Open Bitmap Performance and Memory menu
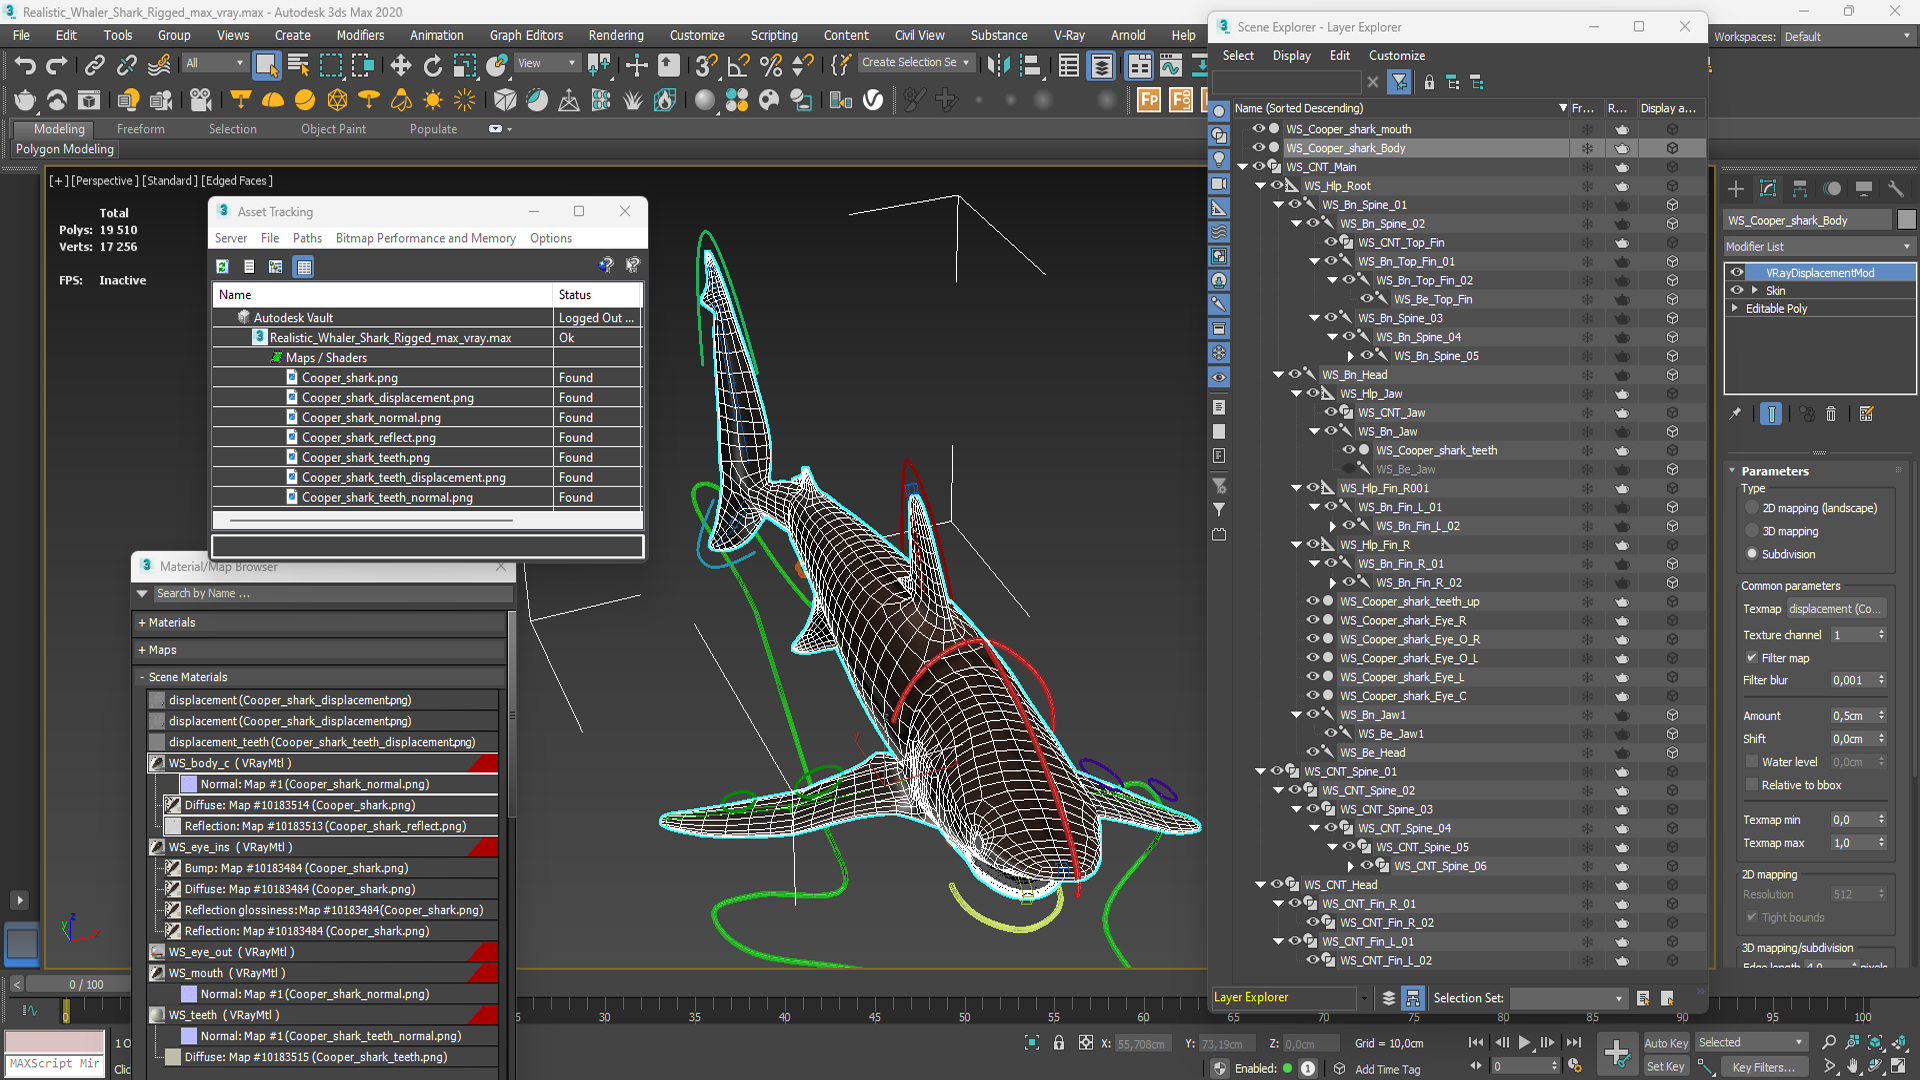 coord(426,239)
